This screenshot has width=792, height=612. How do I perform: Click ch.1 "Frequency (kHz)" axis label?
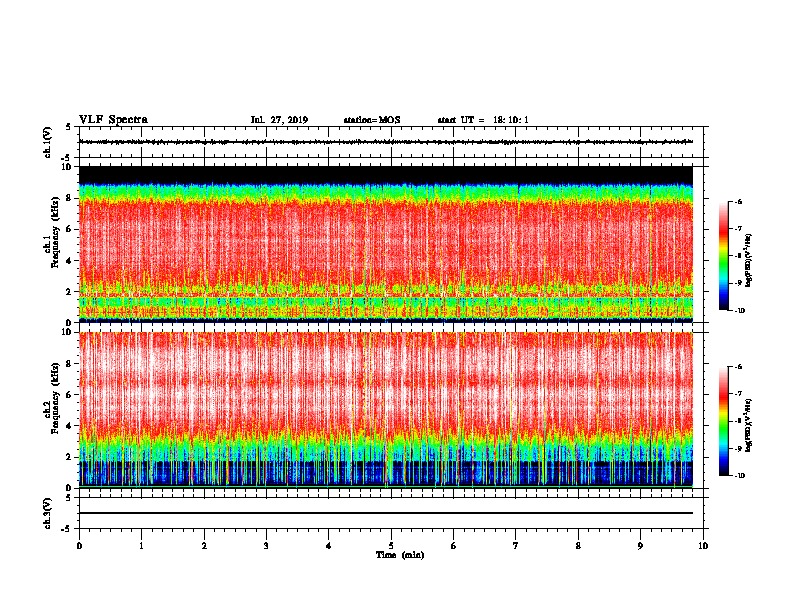(55, 232)
